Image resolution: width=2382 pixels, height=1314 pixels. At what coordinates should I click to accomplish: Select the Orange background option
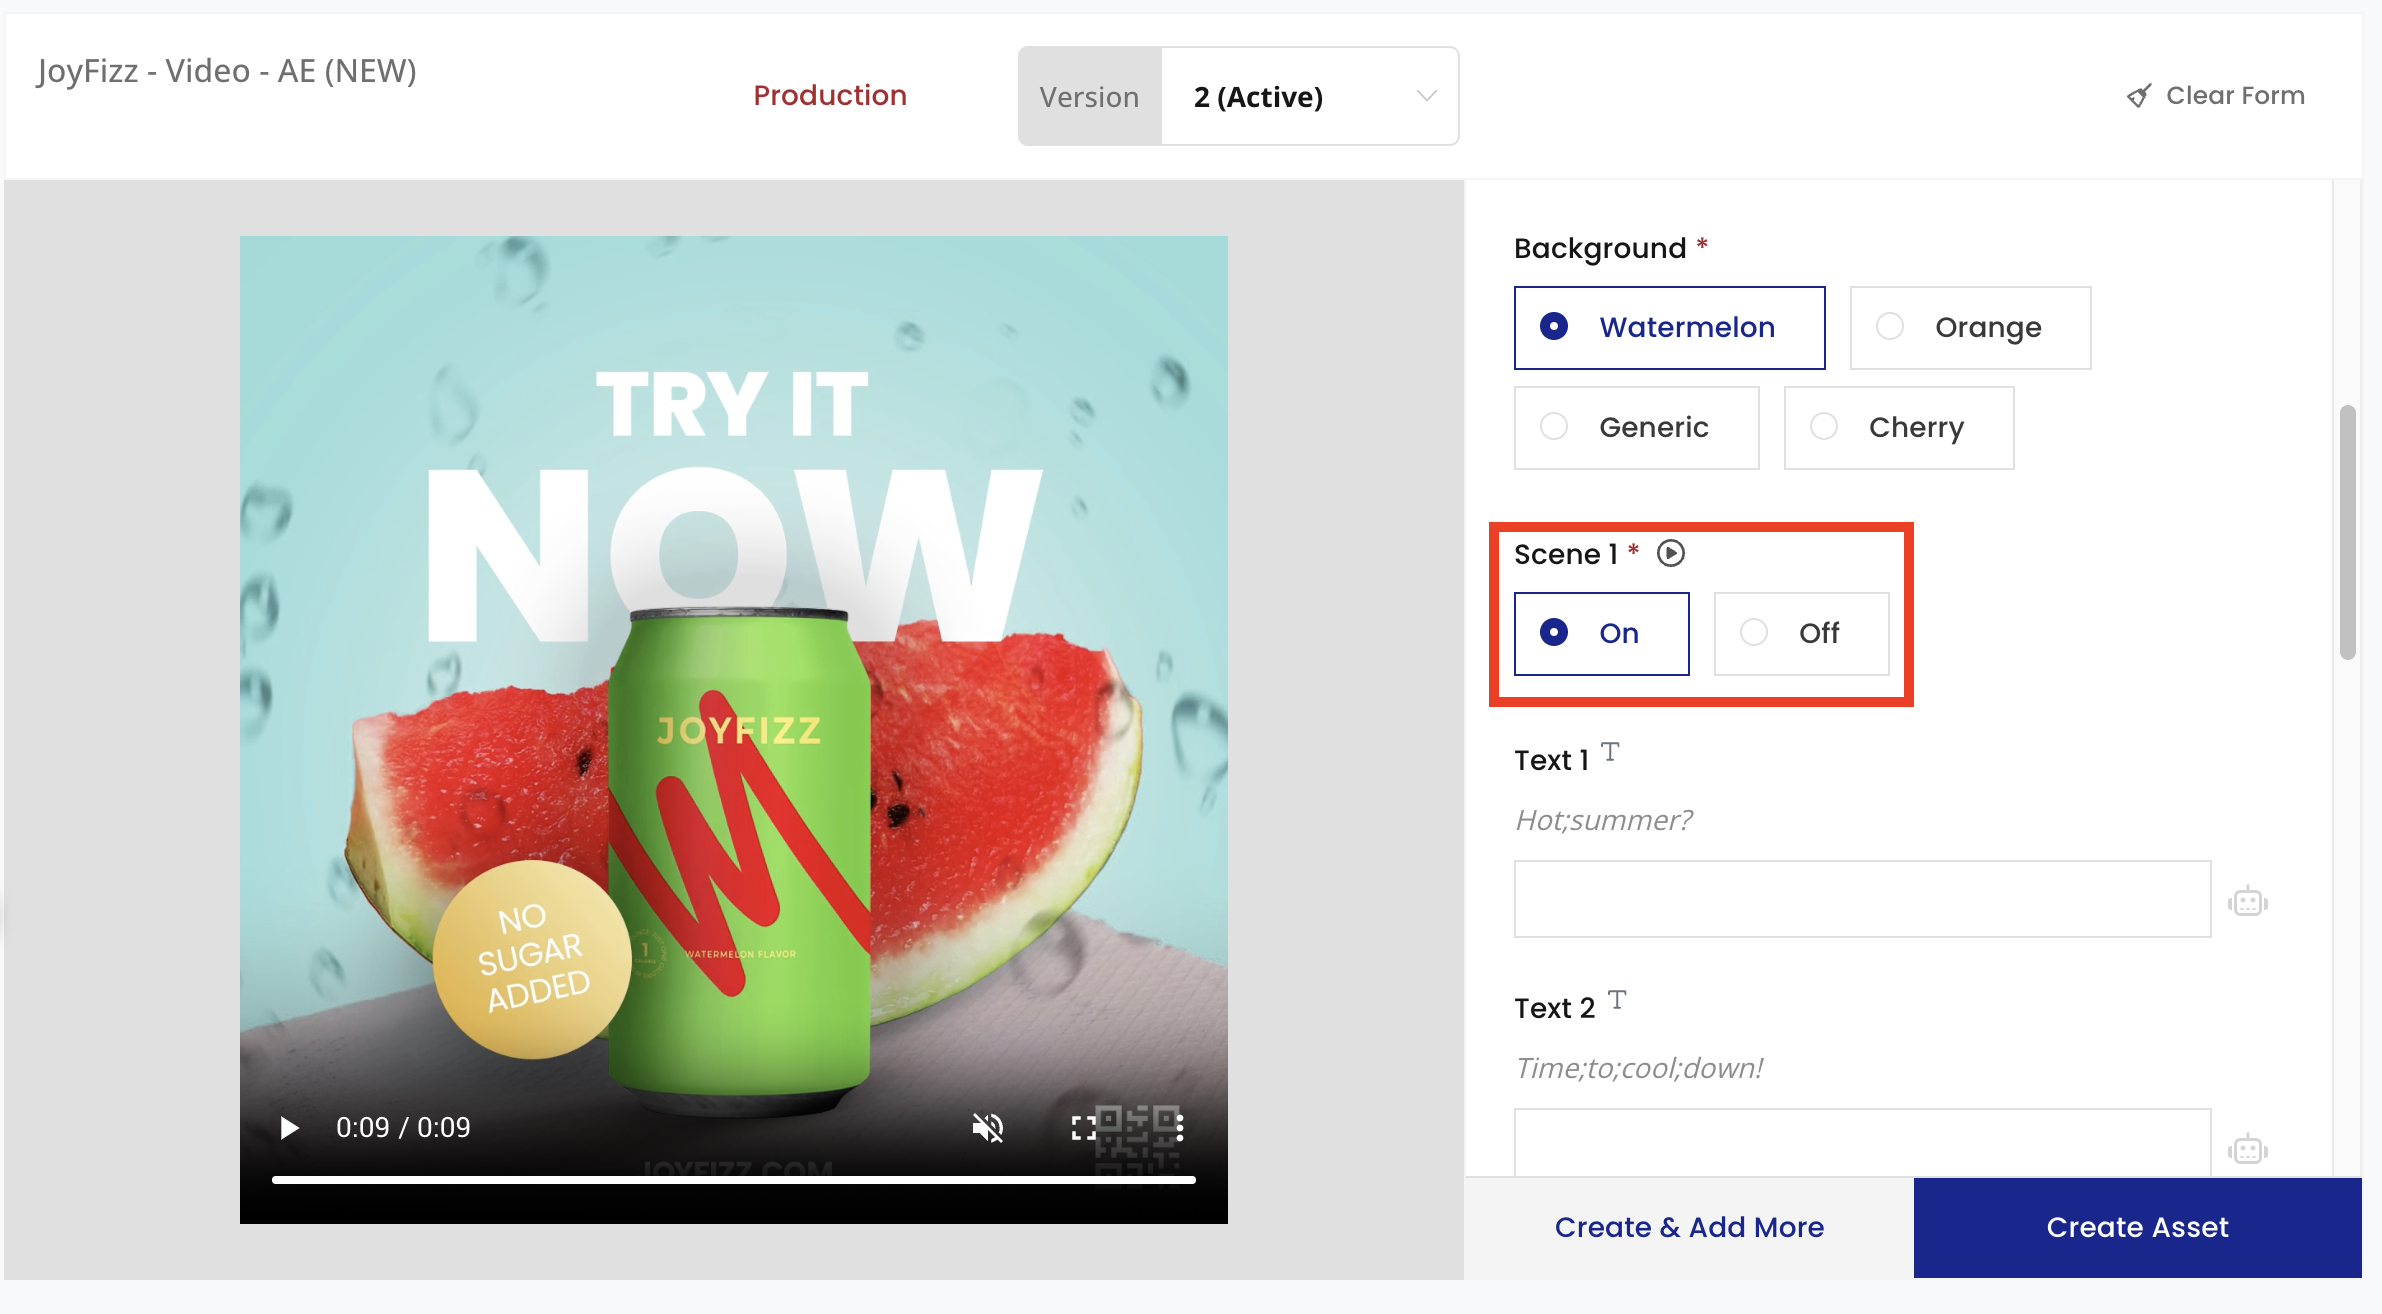pos(1969,328)
